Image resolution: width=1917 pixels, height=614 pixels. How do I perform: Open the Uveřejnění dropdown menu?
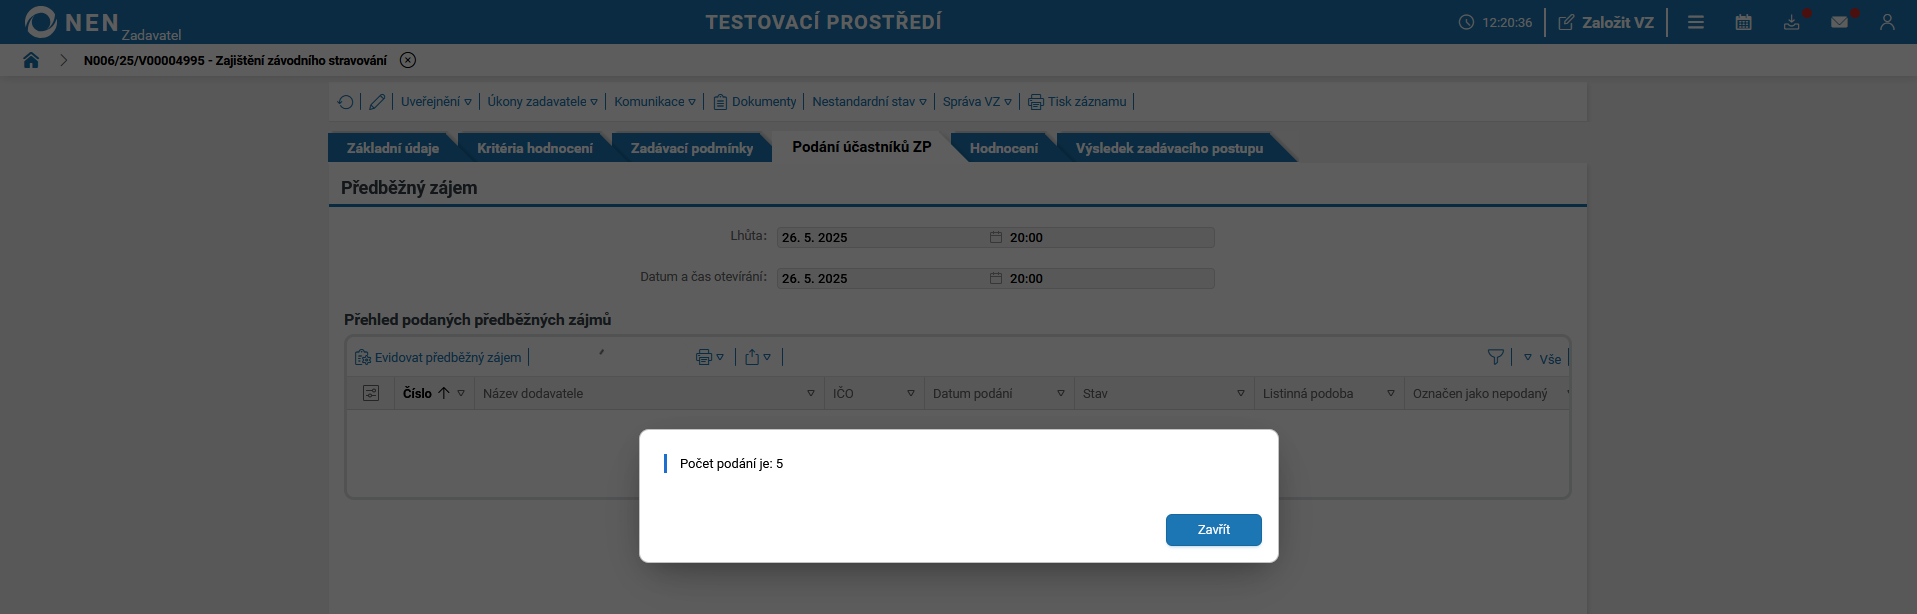[436, 102]
